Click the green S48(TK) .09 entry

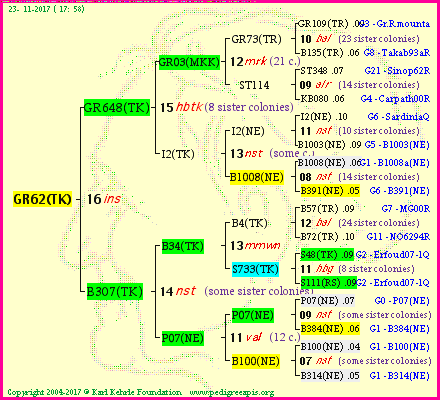pyautogui.click(x=327, y=255)
